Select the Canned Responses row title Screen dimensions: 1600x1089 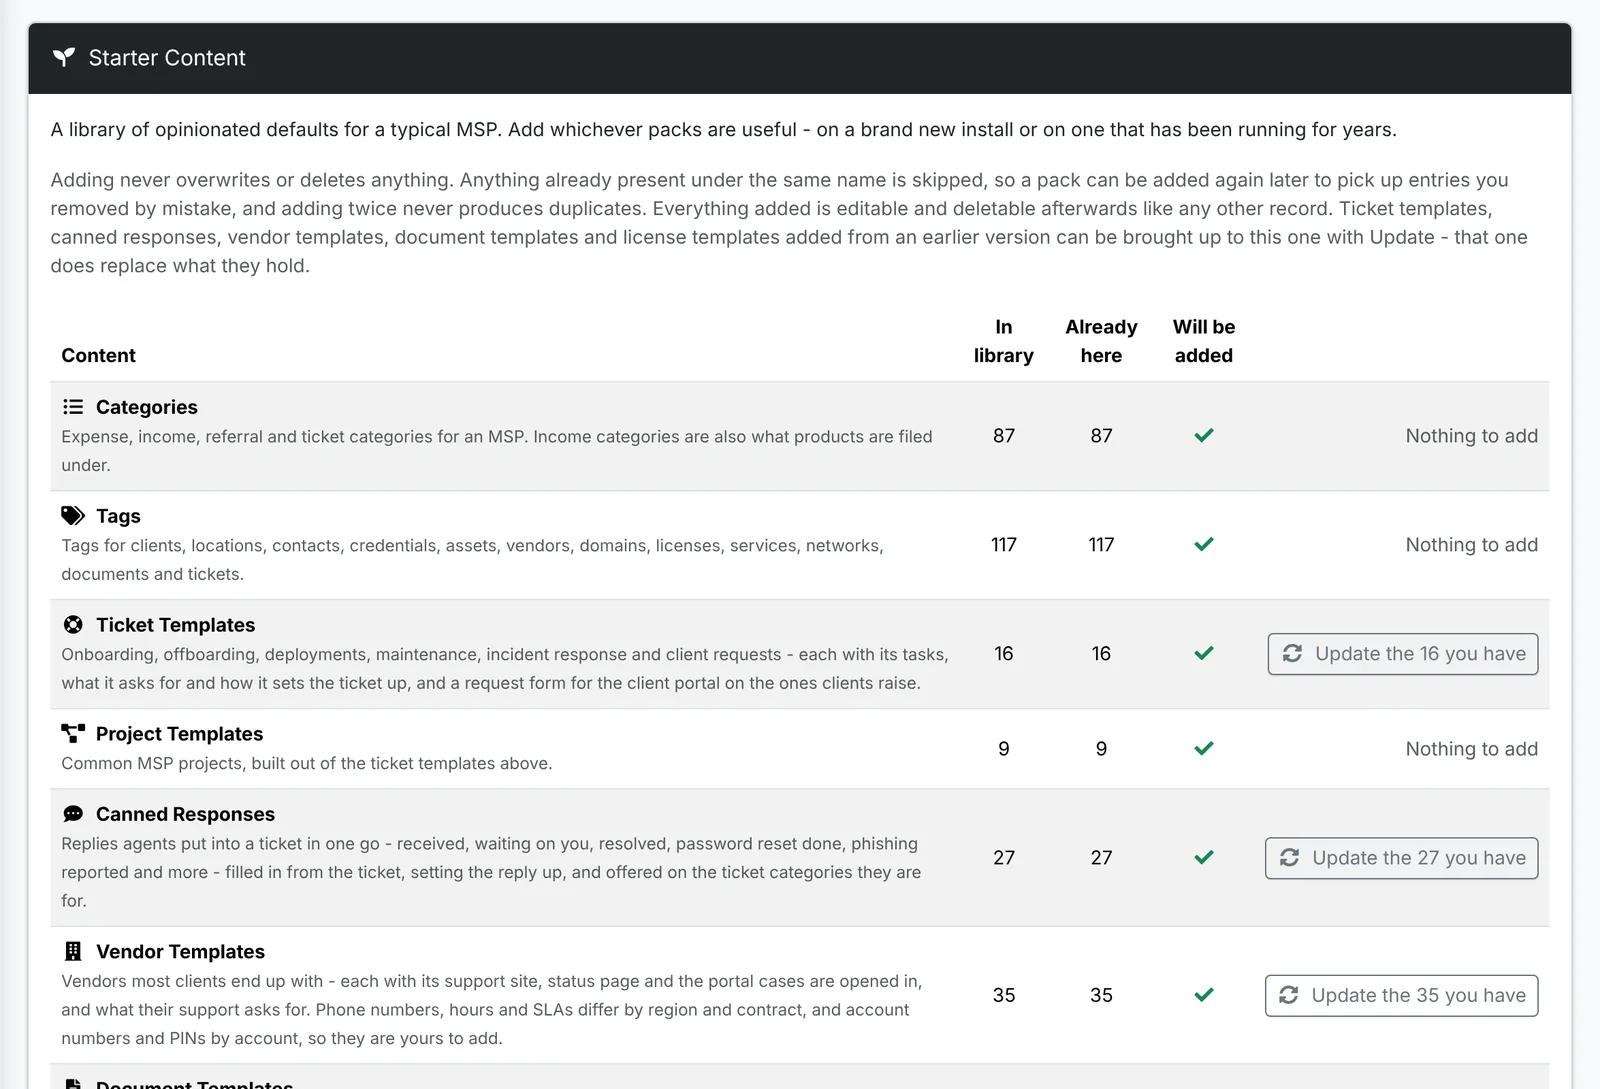(x=185, y=814)
